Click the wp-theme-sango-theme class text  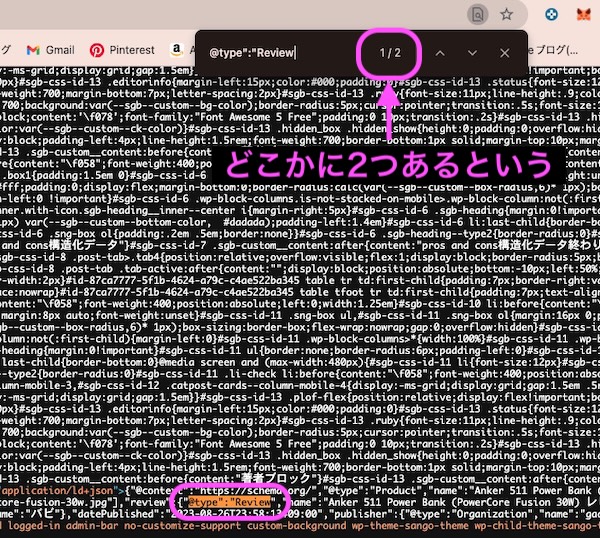(410, 525)
